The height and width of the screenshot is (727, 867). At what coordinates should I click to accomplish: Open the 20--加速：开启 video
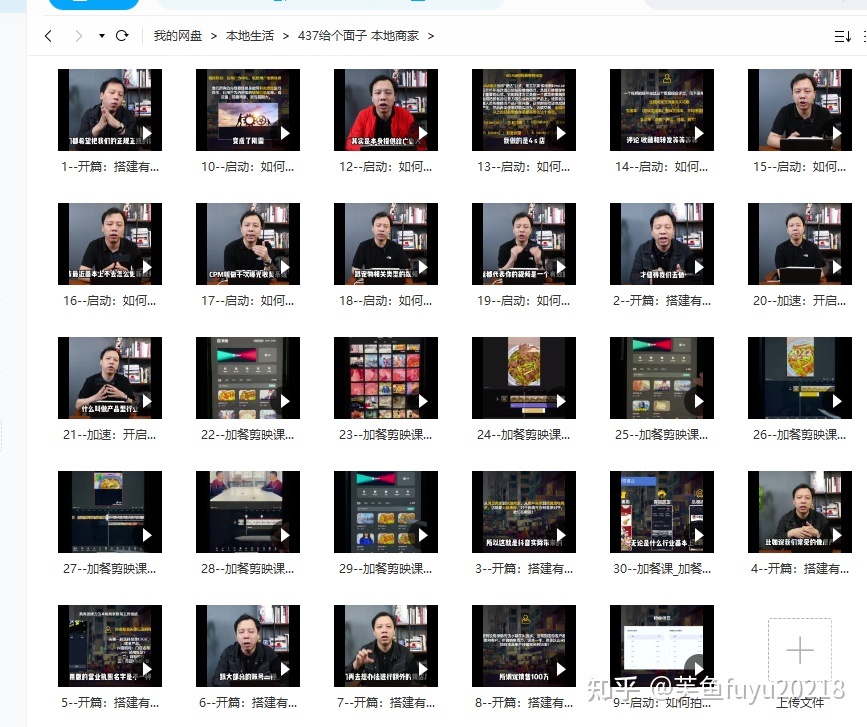pyautogui.click(x=800, y=244)
